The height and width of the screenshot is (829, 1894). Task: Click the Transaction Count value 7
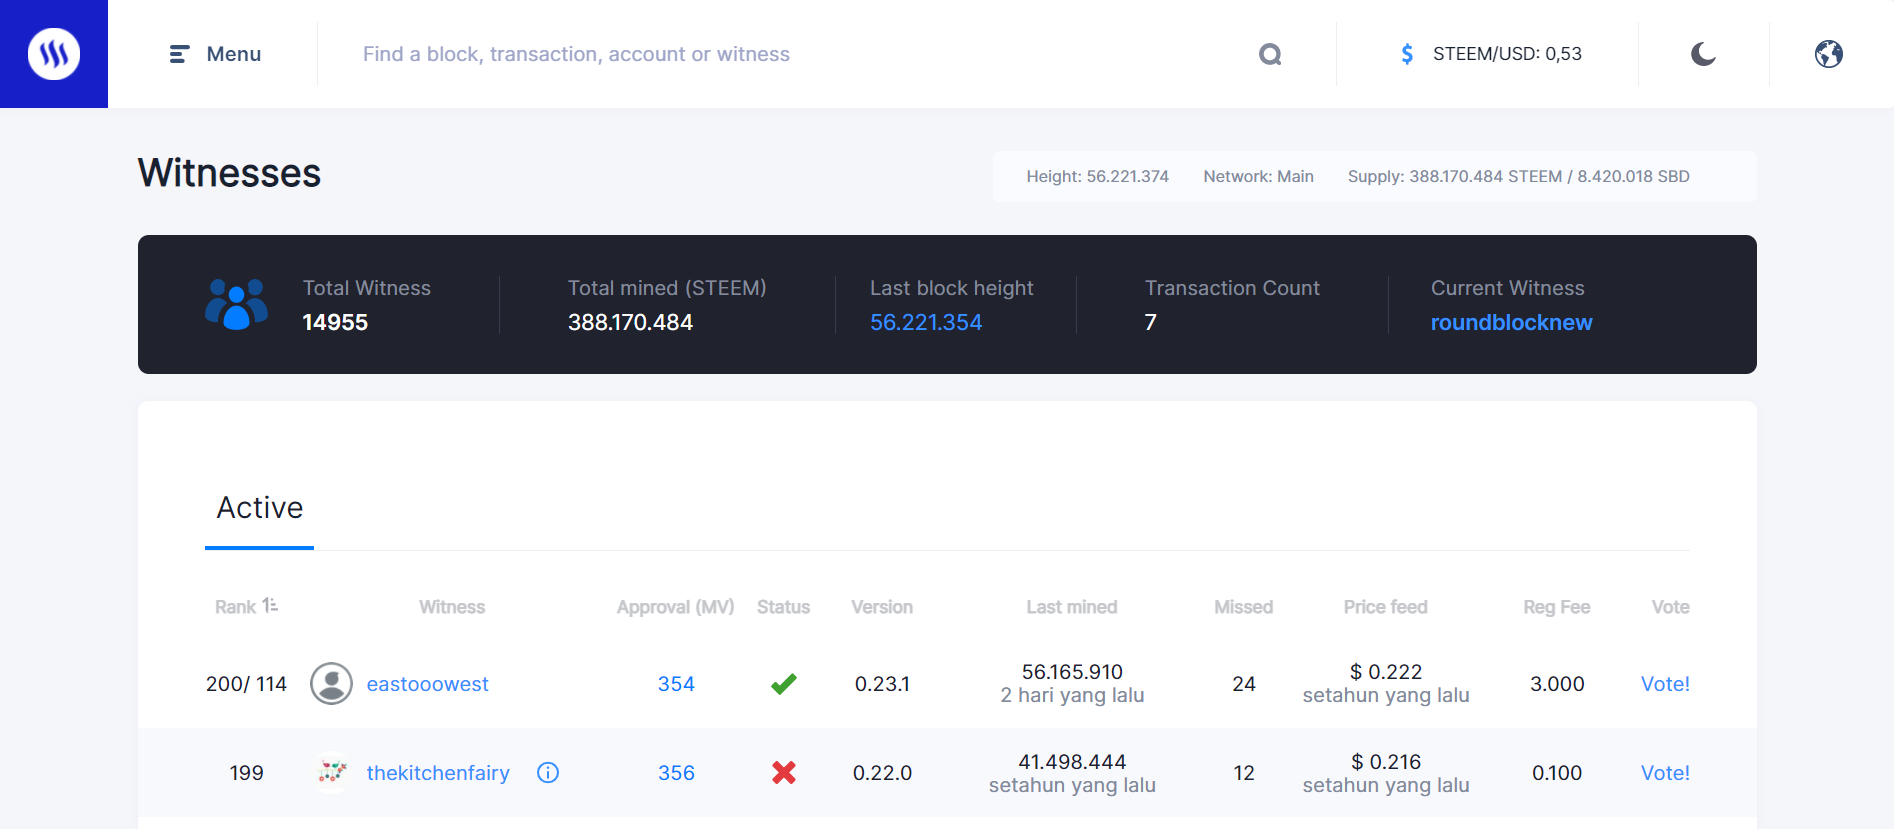coord(1151,322)
